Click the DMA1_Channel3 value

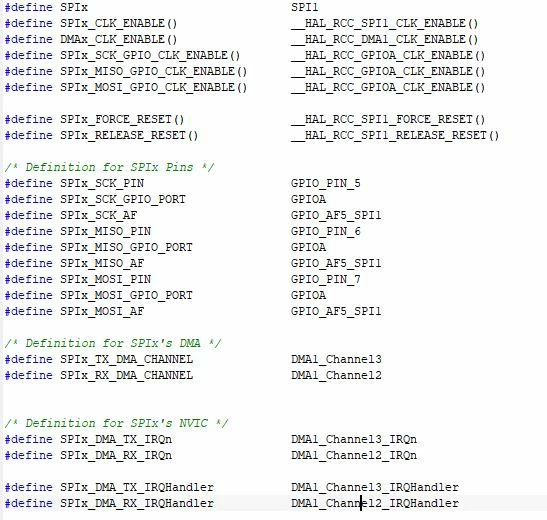(x=336, y=360)
